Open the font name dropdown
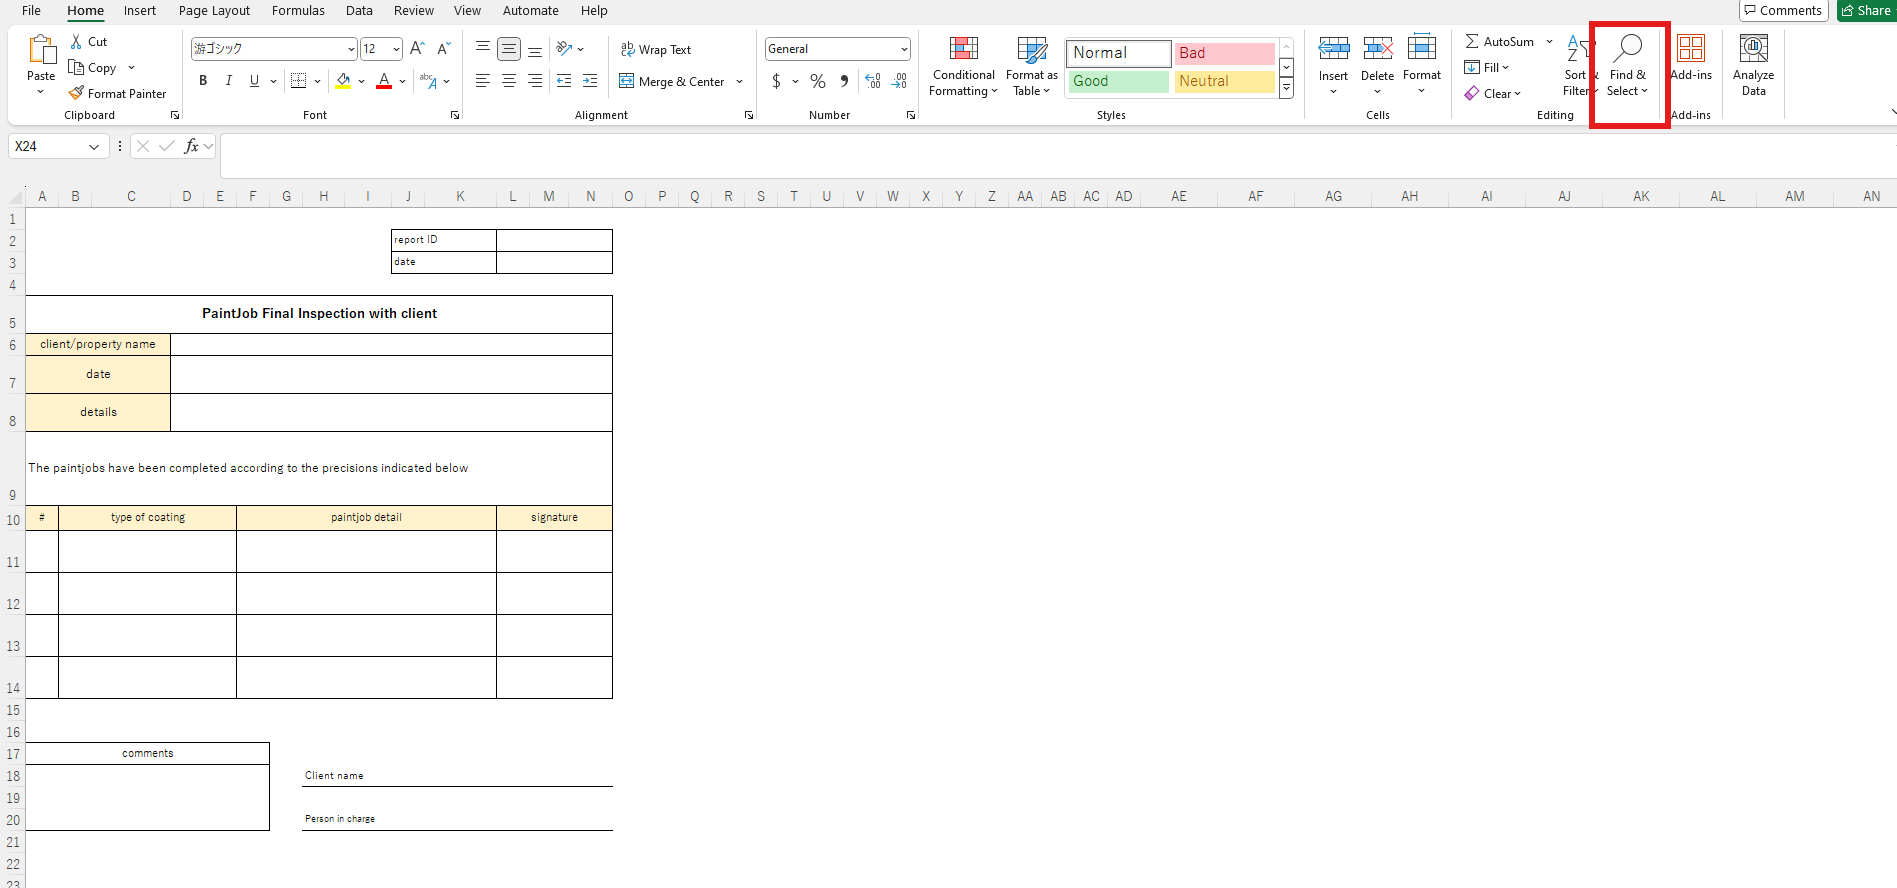 351,49
